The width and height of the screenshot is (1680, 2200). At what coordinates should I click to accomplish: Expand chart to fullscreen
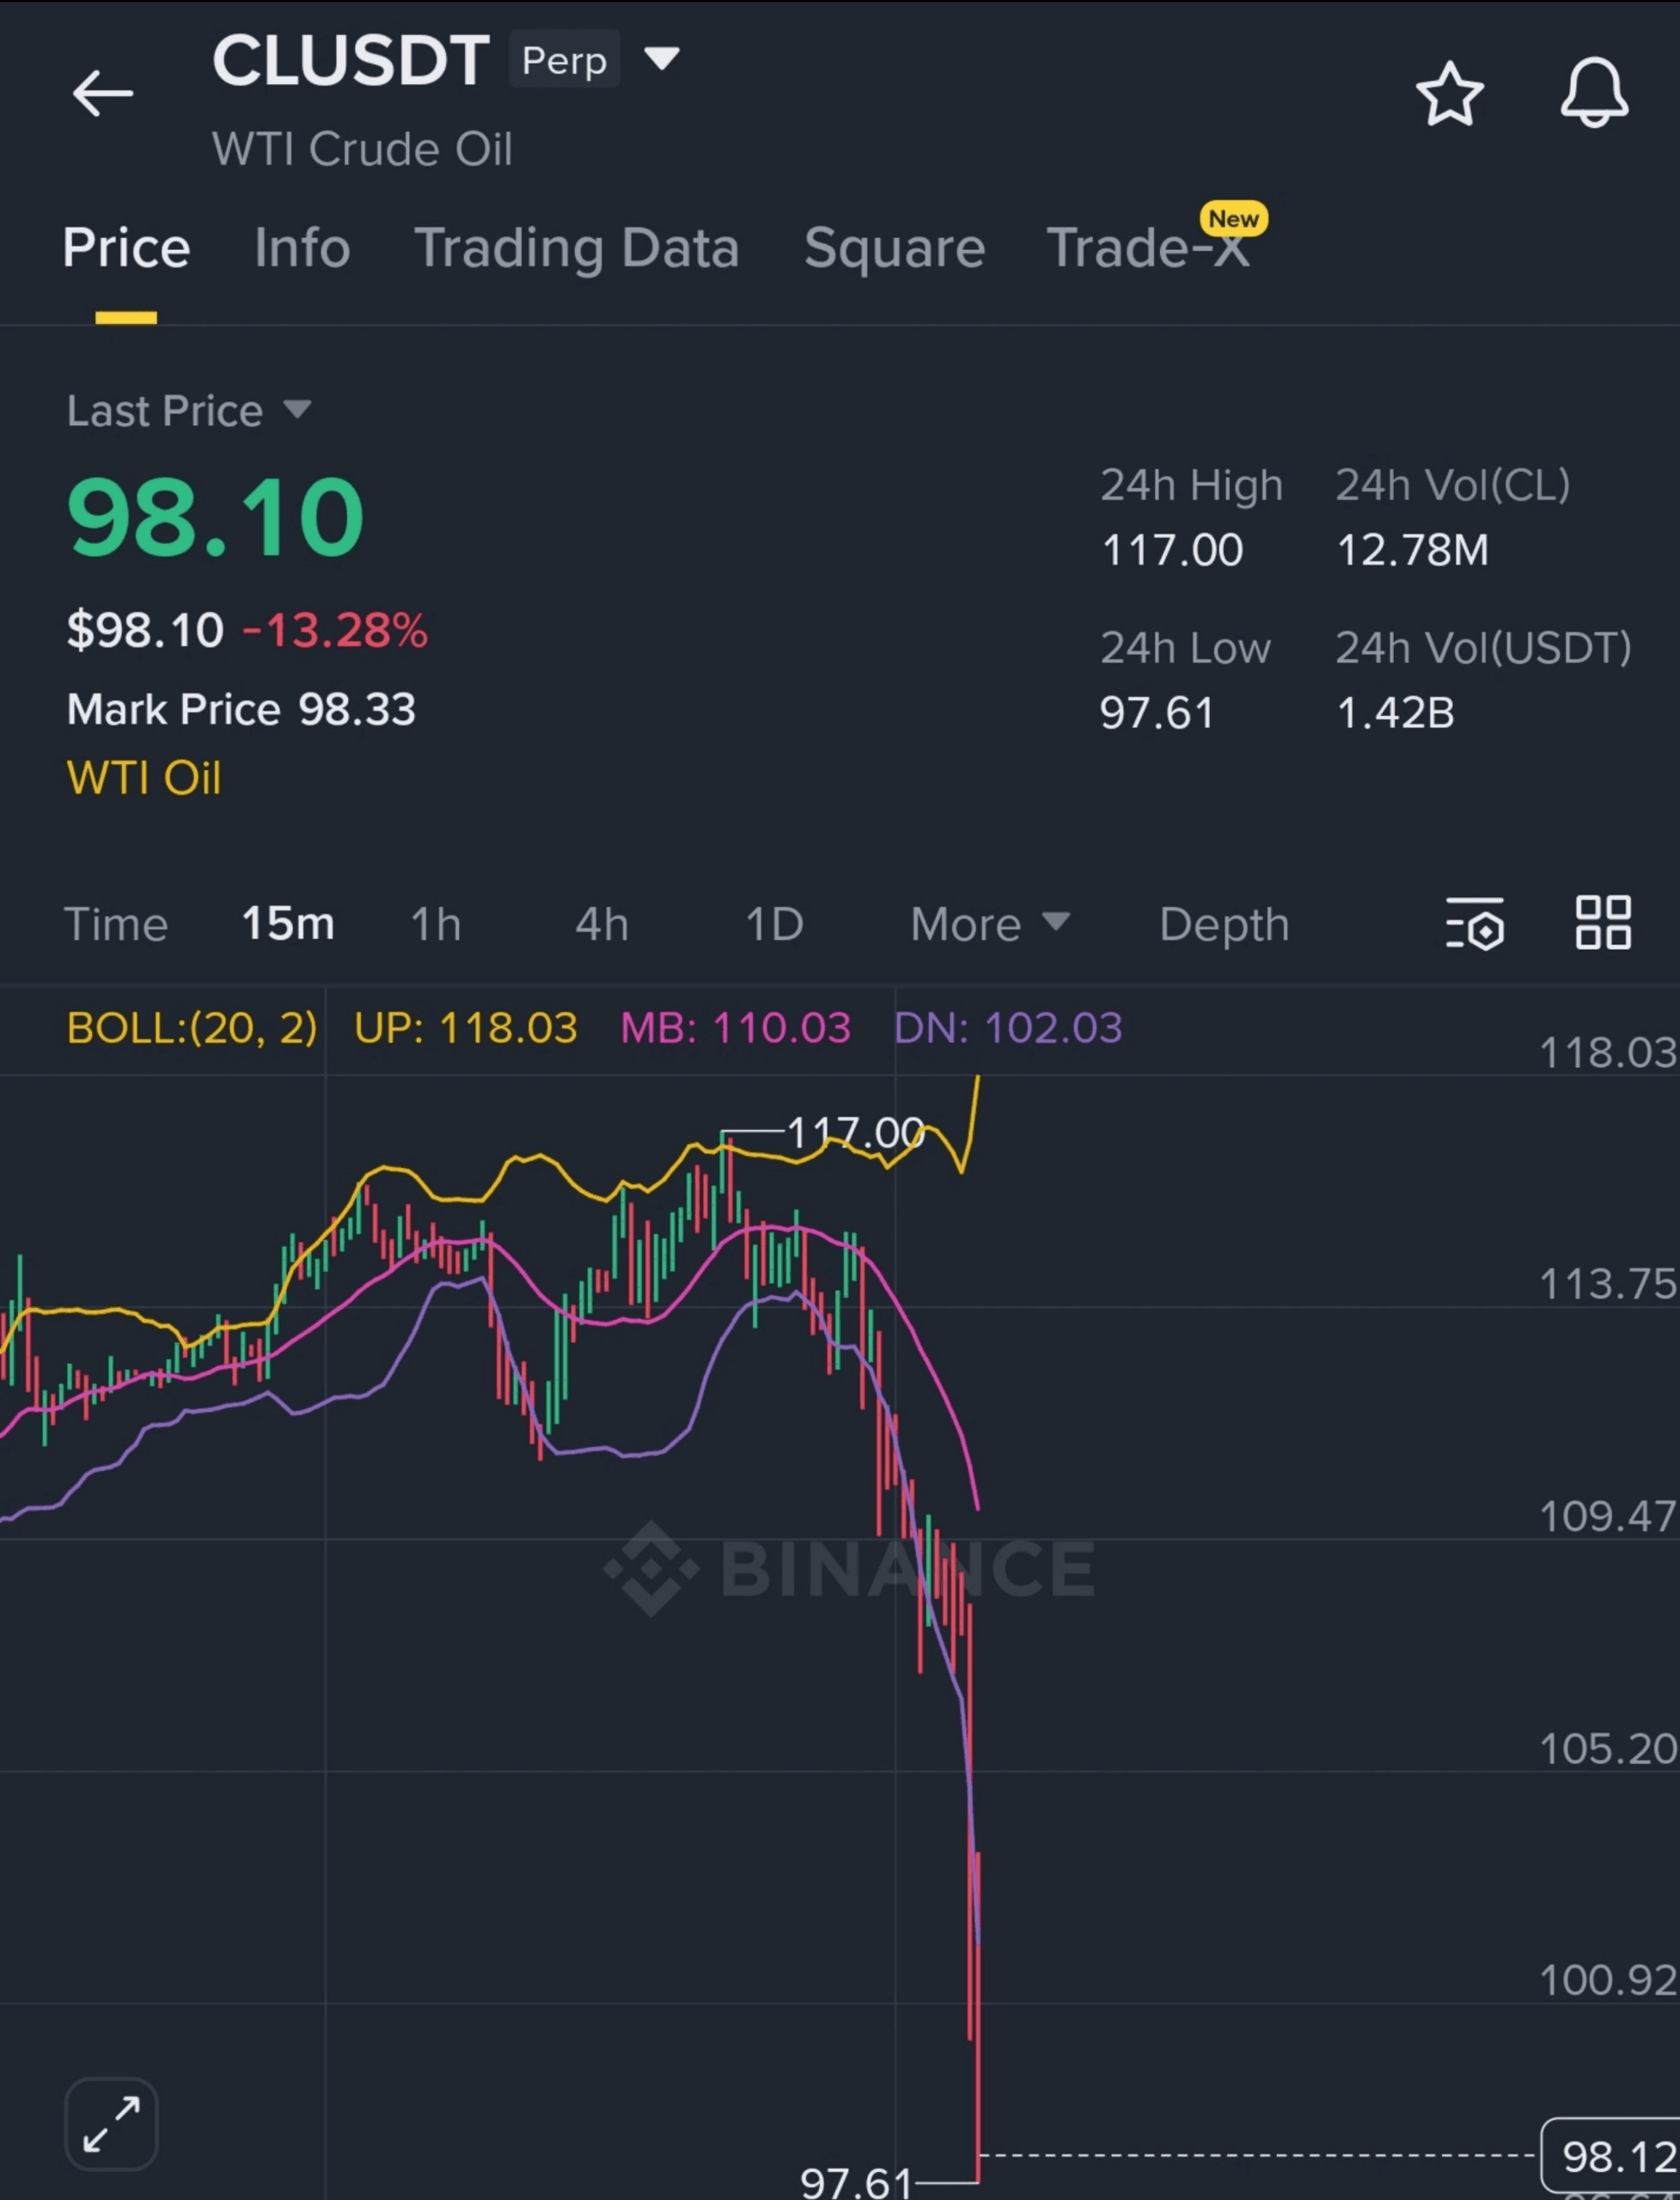click(x=111, y=2124)
